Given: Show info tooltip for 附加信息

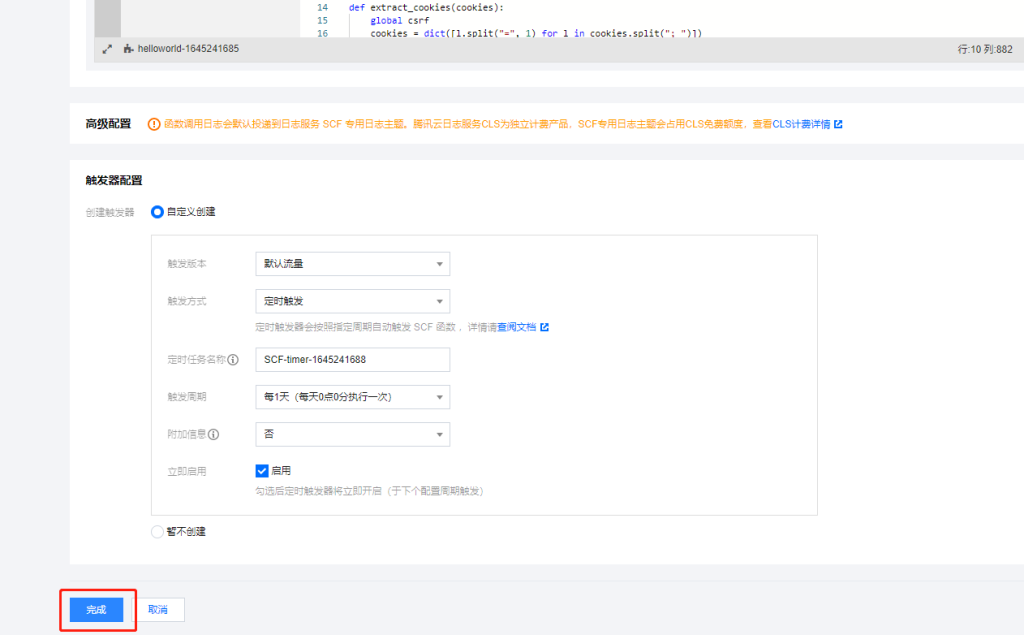Looking at the screenshot, I should [x=214, y=434].
